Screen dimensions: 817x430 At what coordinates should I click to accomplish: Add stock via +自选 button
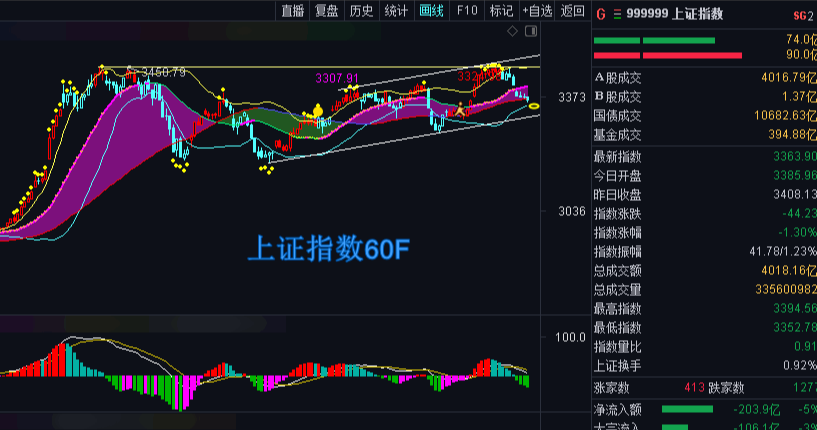[x=537, y=11]
